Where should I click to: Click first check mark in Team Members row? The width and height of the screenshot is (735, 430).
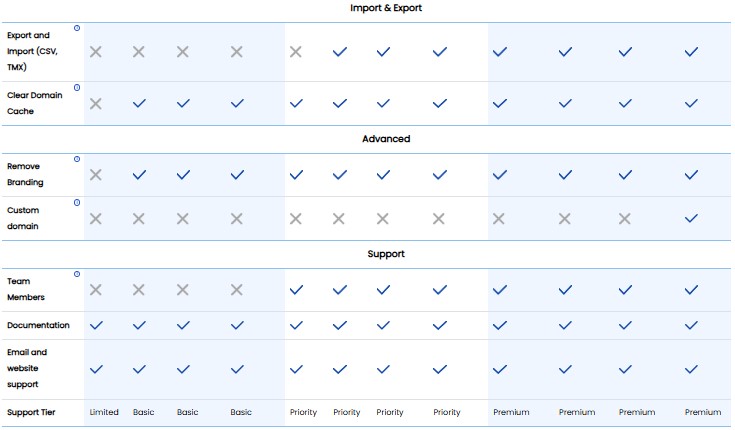point(296,290)
